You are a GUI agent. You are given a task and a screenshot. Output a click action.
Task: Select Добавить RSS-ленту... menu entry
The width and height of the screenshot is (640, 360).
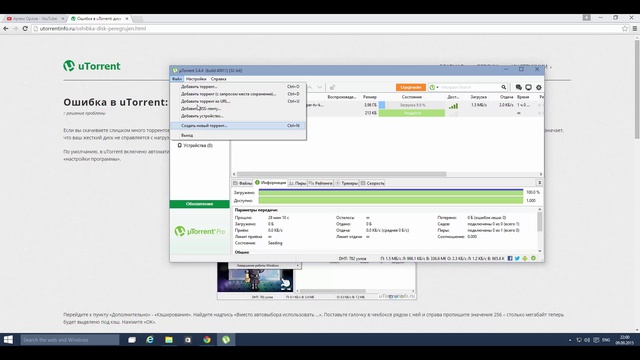pos(238,109)
